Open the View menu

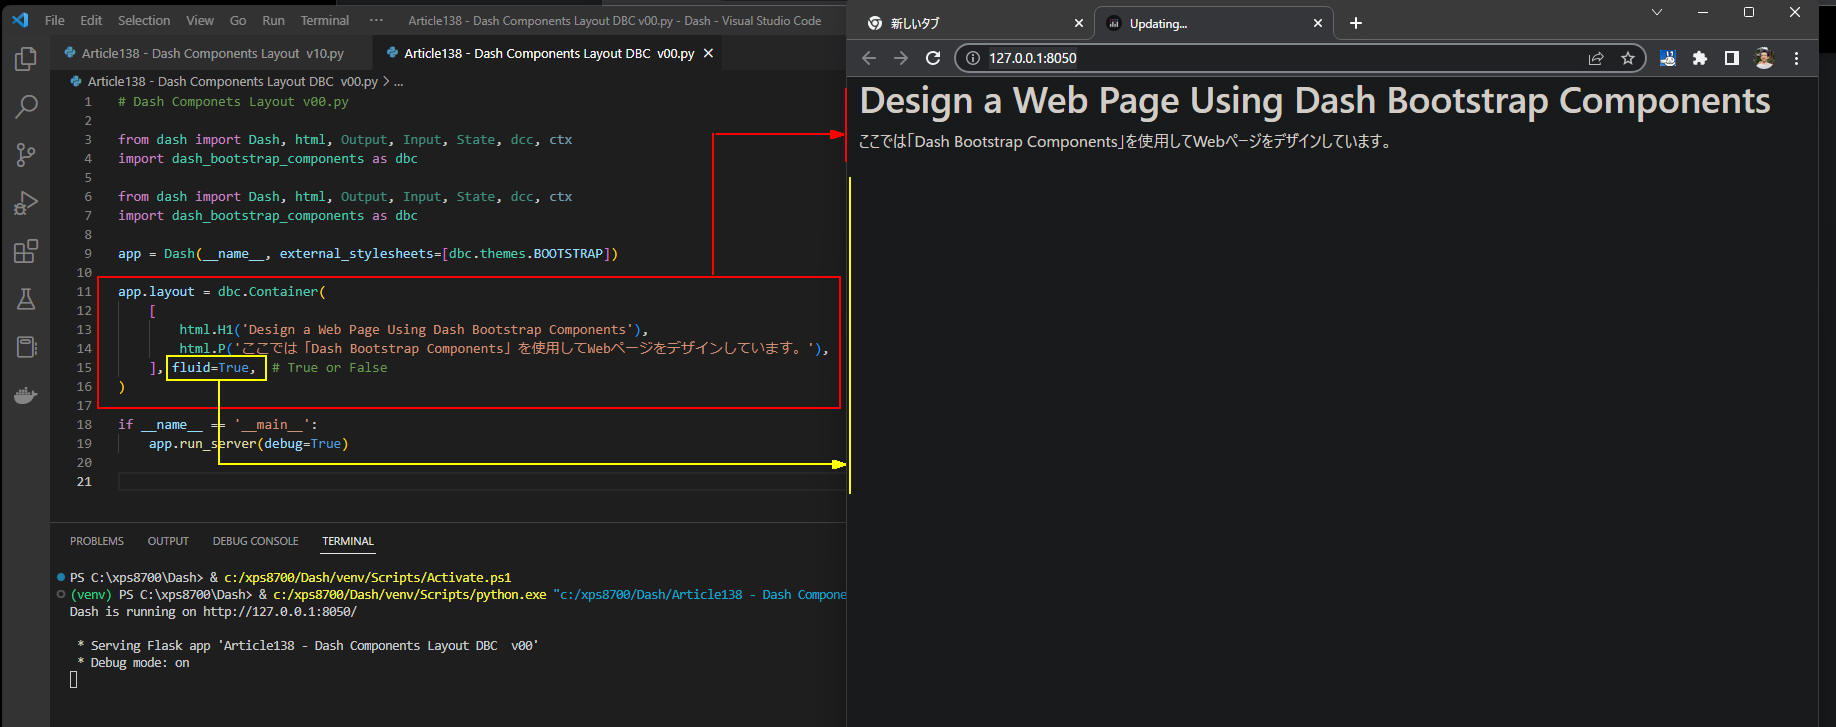point(200,20)
